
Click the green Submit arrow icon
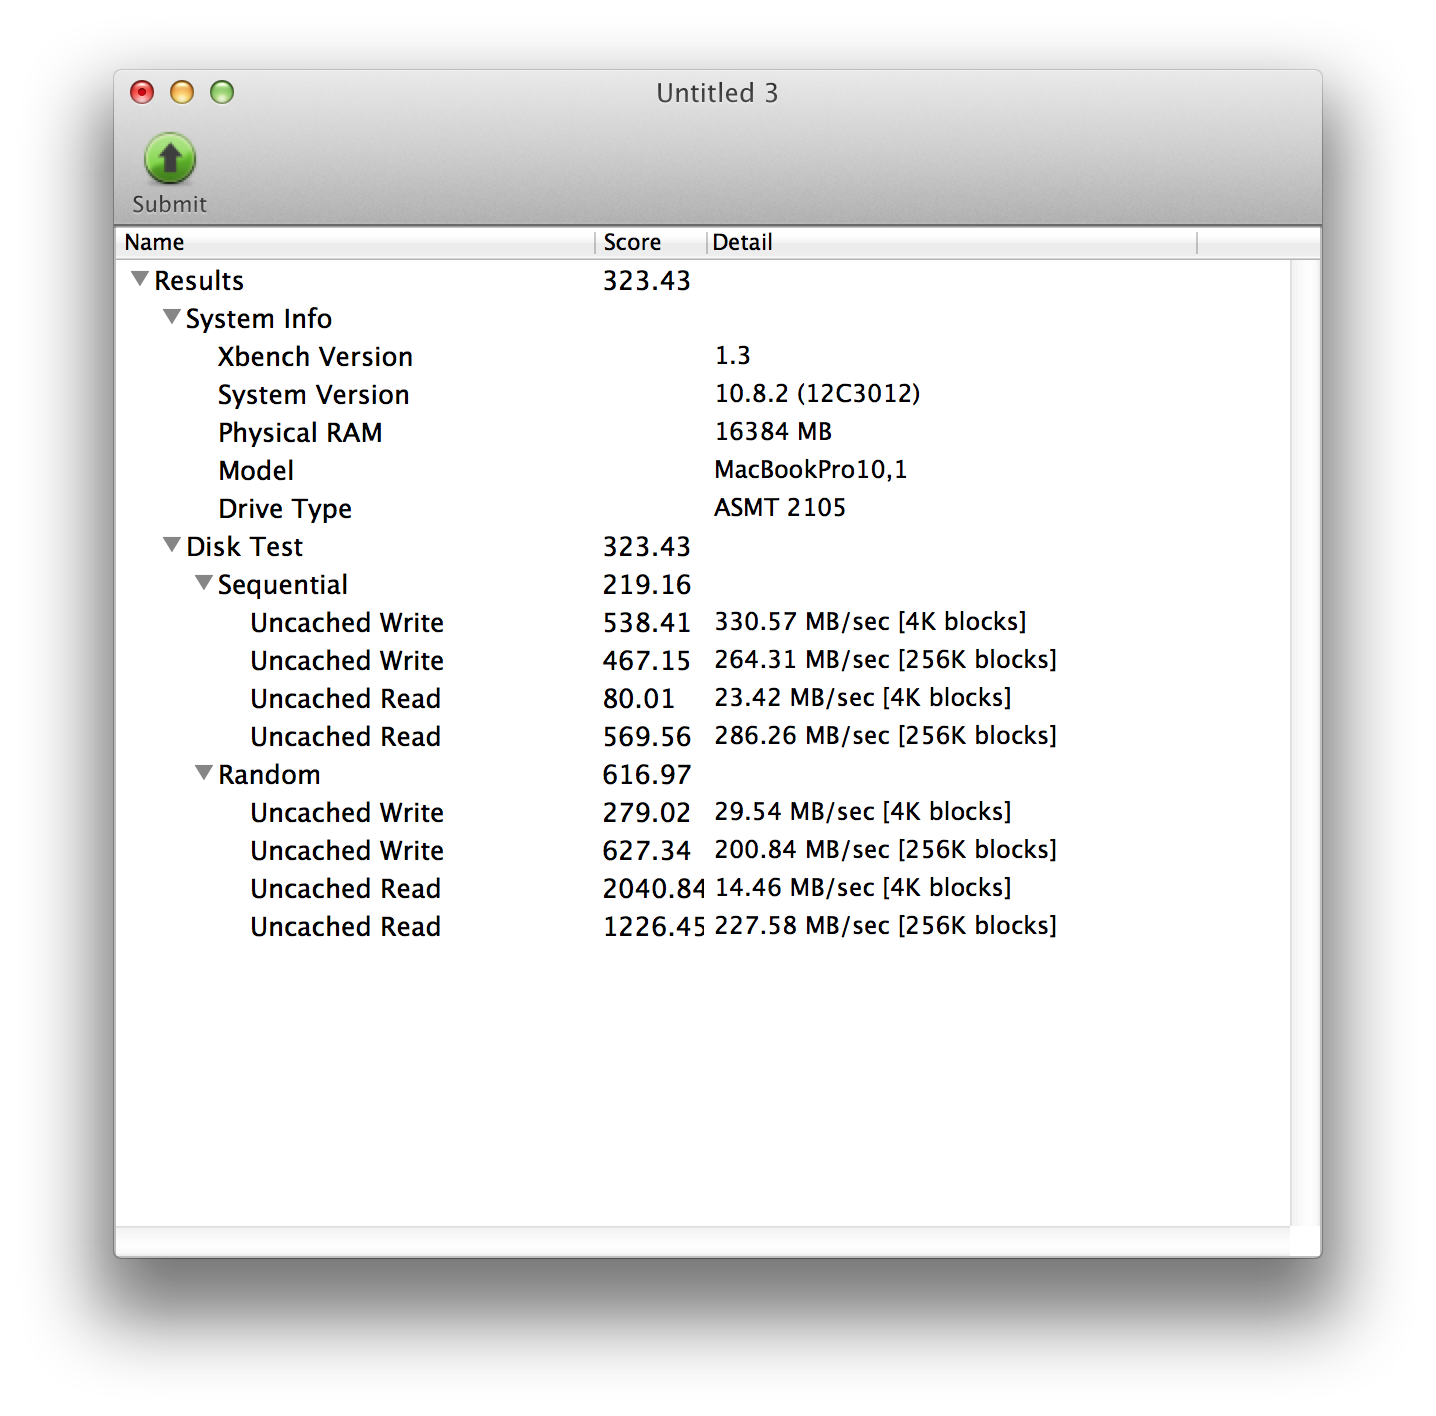click(x=170, y=158)
